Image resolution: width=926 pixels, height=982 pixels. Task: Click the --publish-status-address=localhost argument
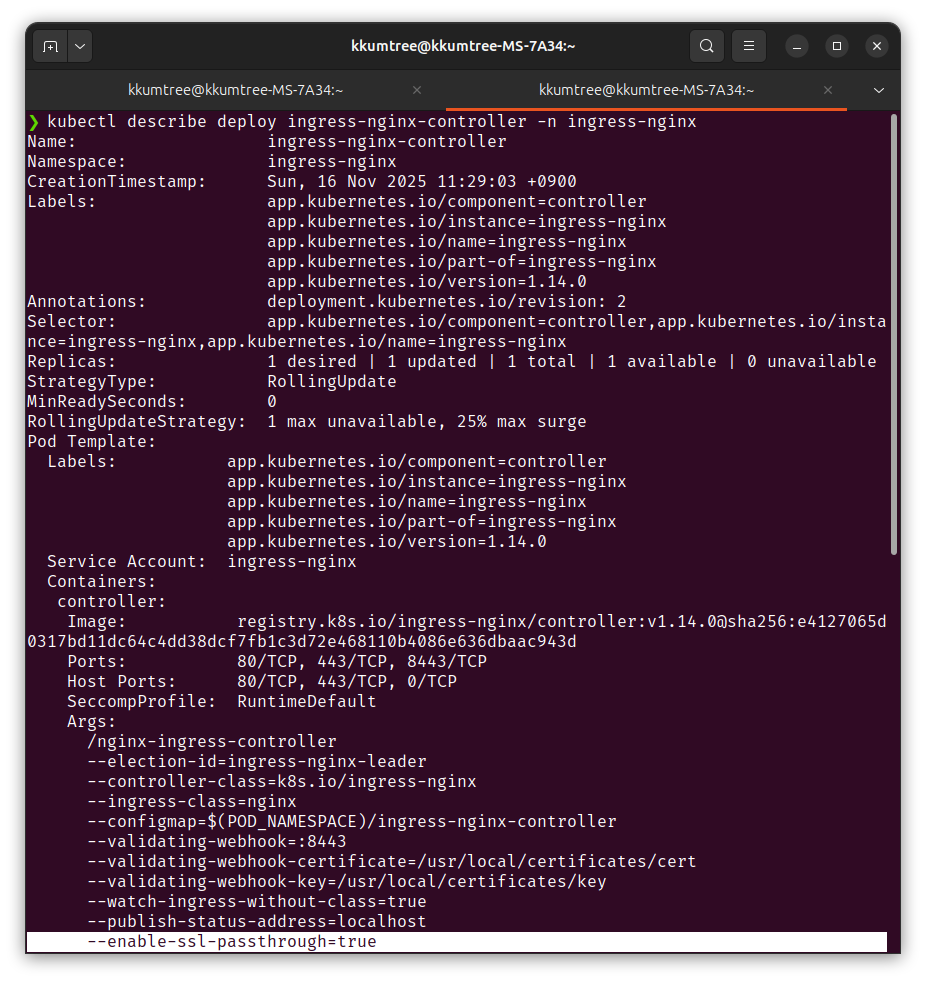tap(257, 921)
